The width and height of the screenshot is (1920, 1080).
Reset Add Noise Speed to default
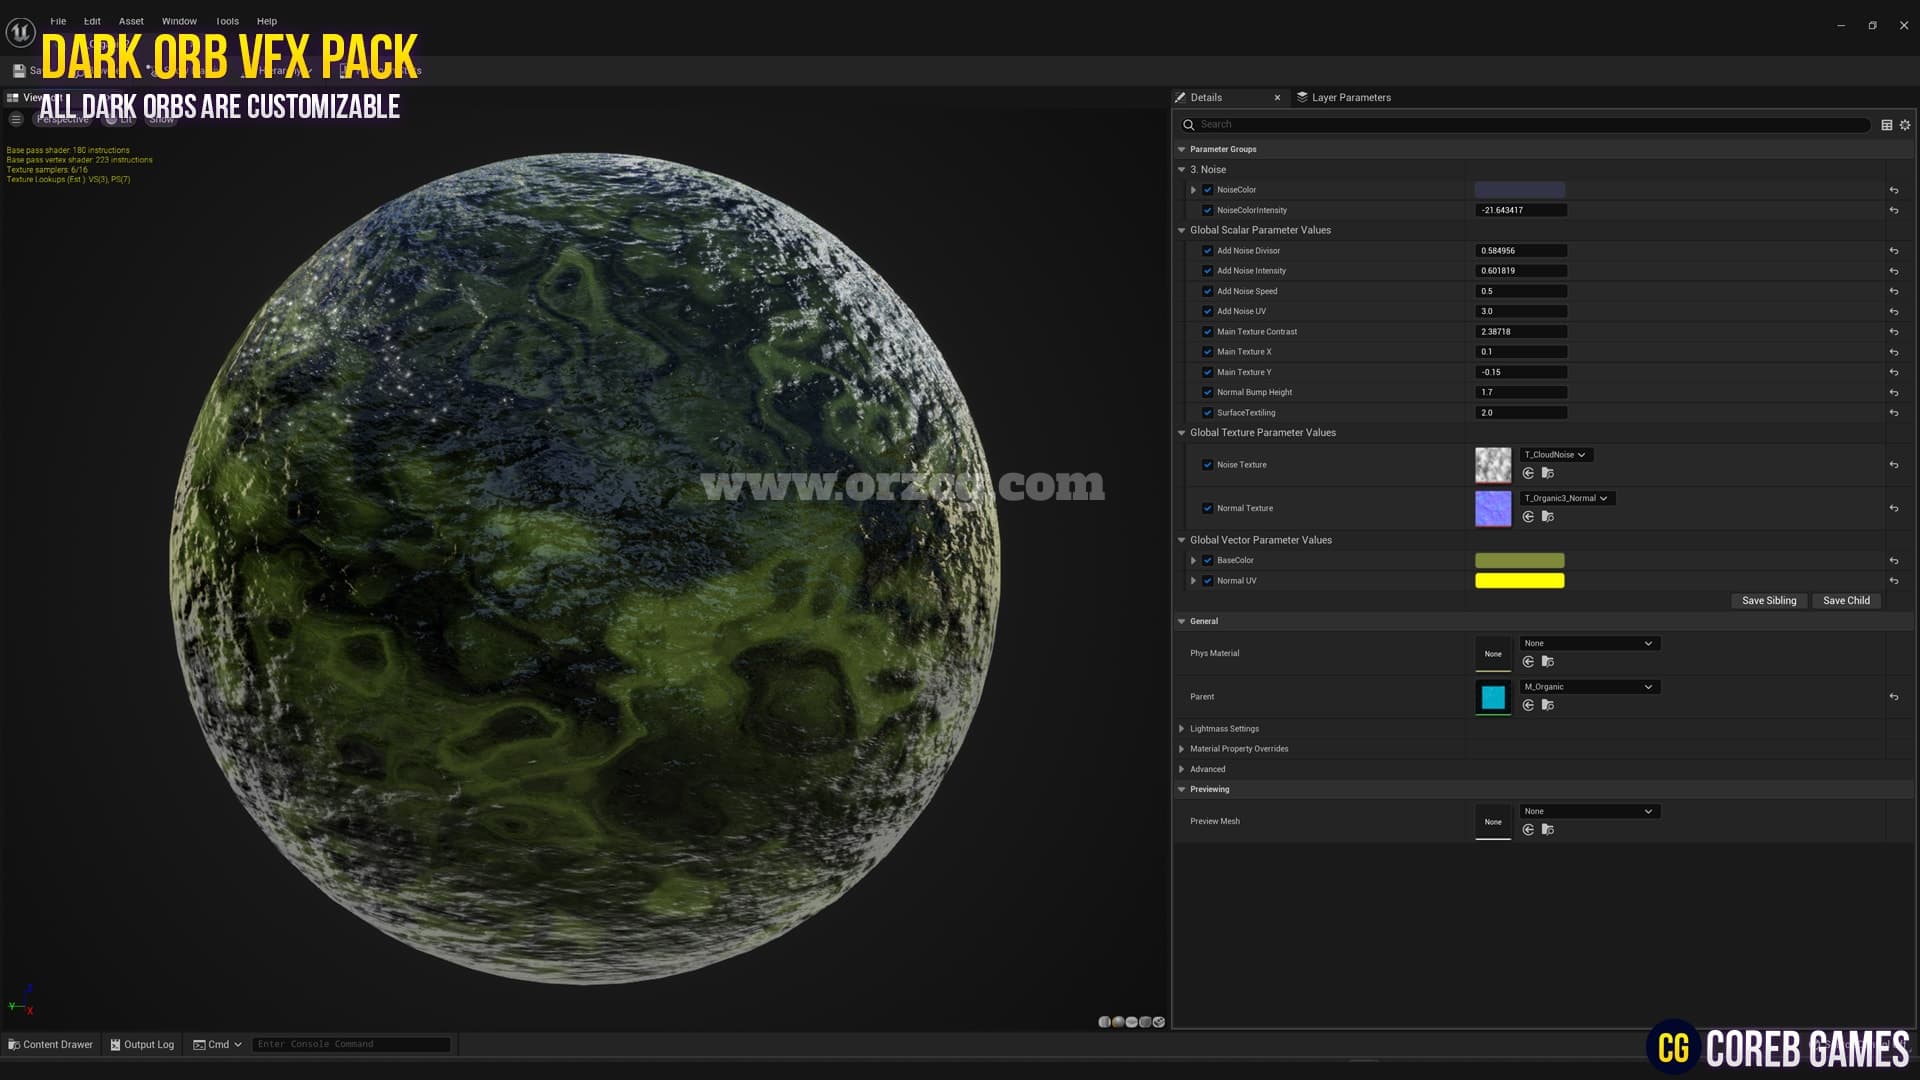click(x=1893, y=291)
